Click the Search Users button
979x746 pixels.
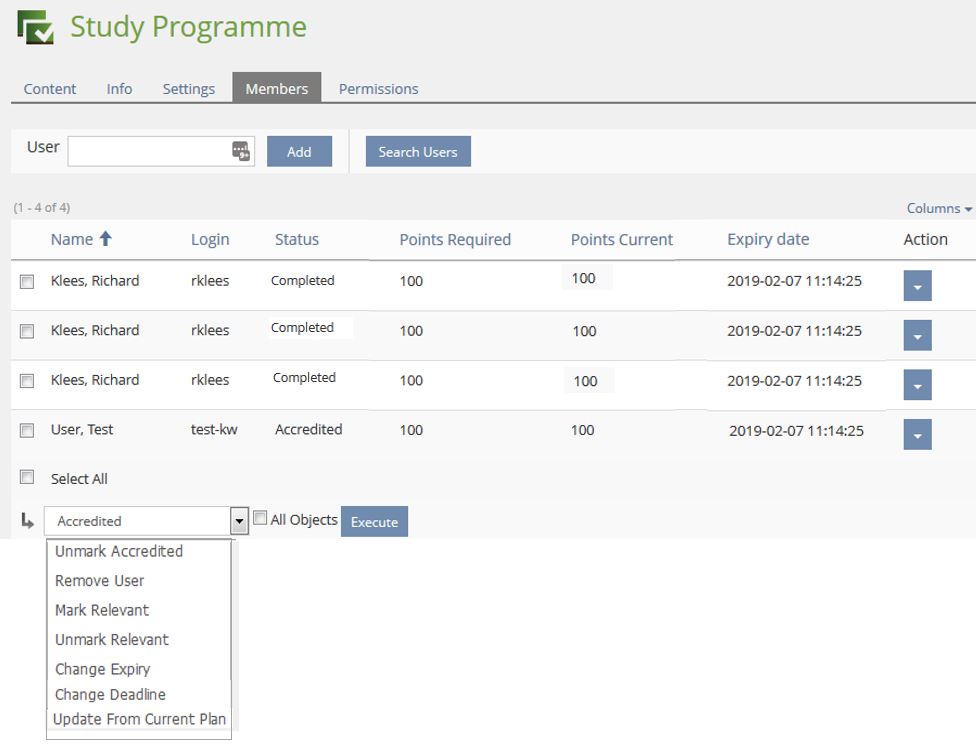(417, 152)
